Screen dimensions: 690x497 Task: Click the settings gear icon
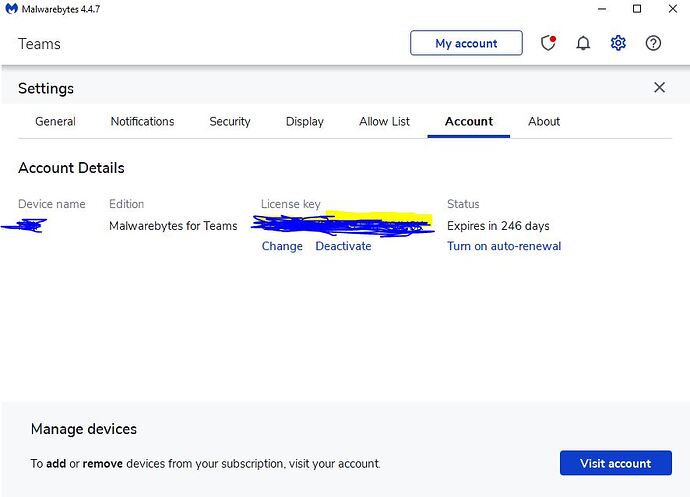tap(618, 43)
